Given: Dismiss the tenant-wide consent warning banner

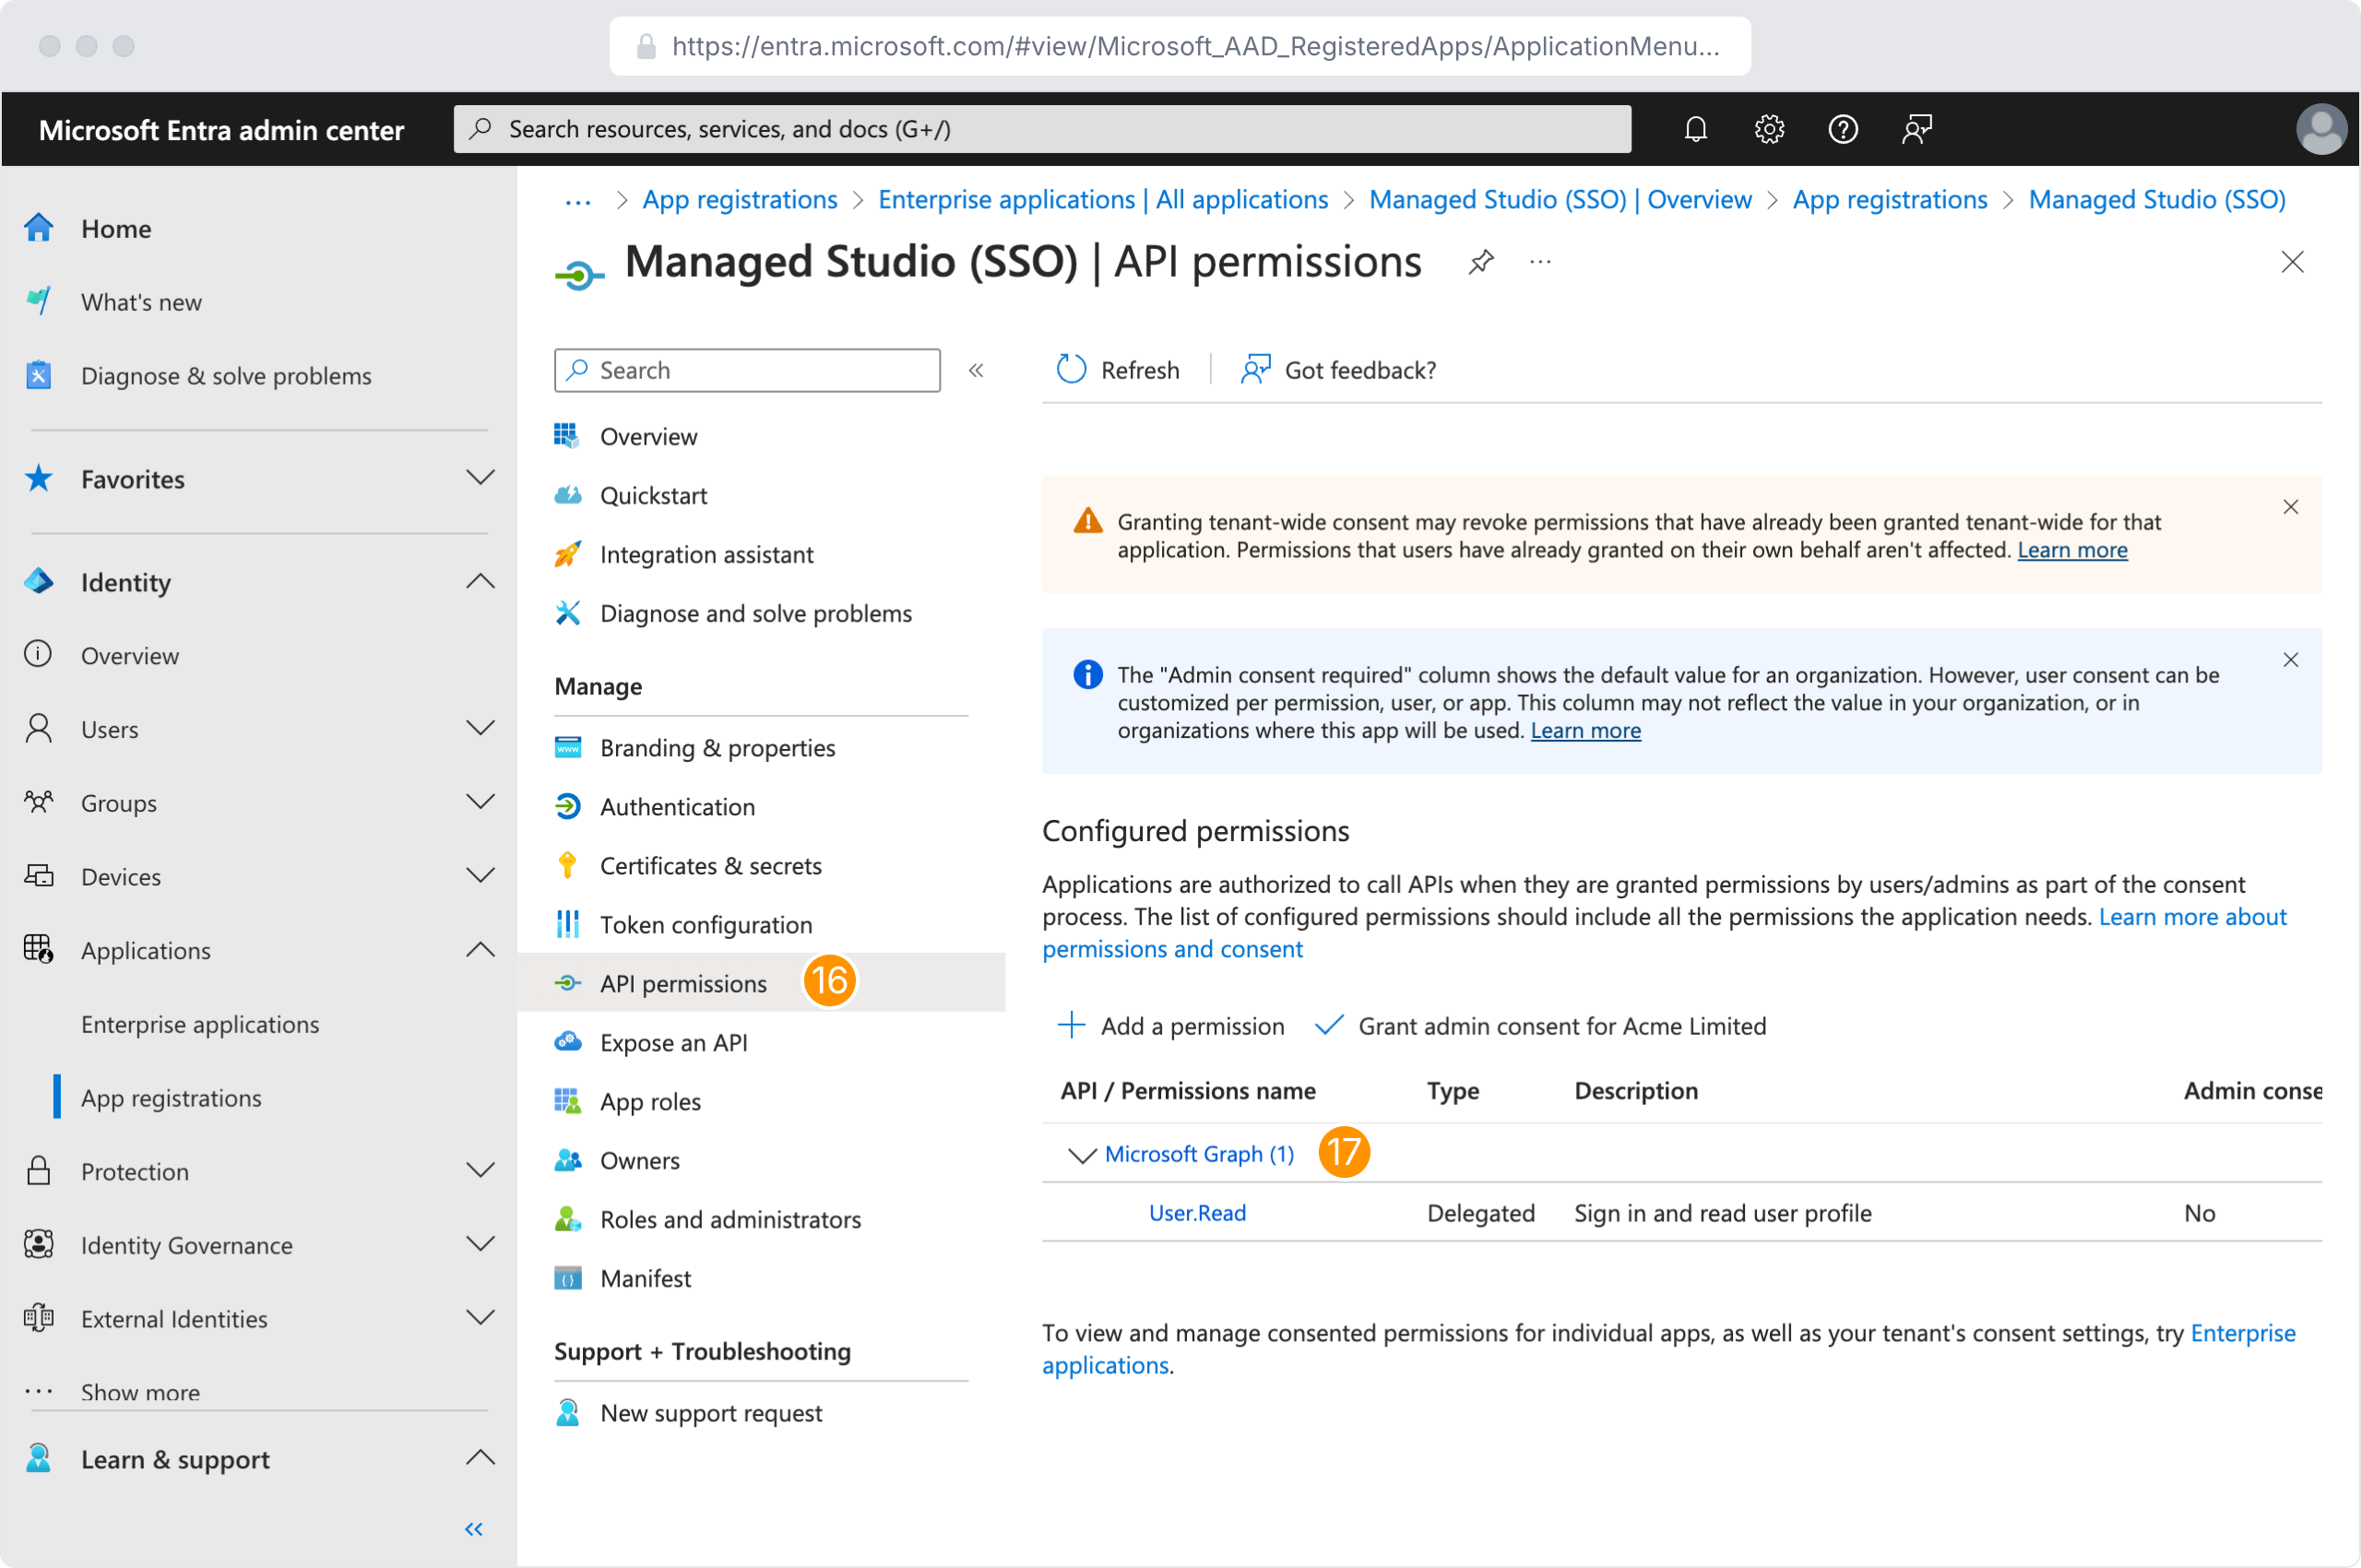Looking at the screenshot, I should coord(2290,507).
